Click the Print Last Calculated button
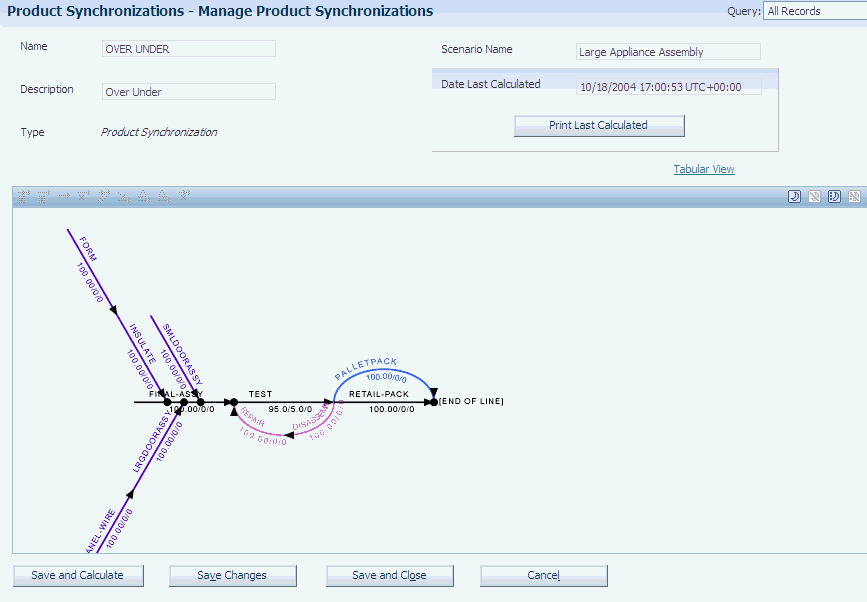The image size is (867, 602). [599, 125]
